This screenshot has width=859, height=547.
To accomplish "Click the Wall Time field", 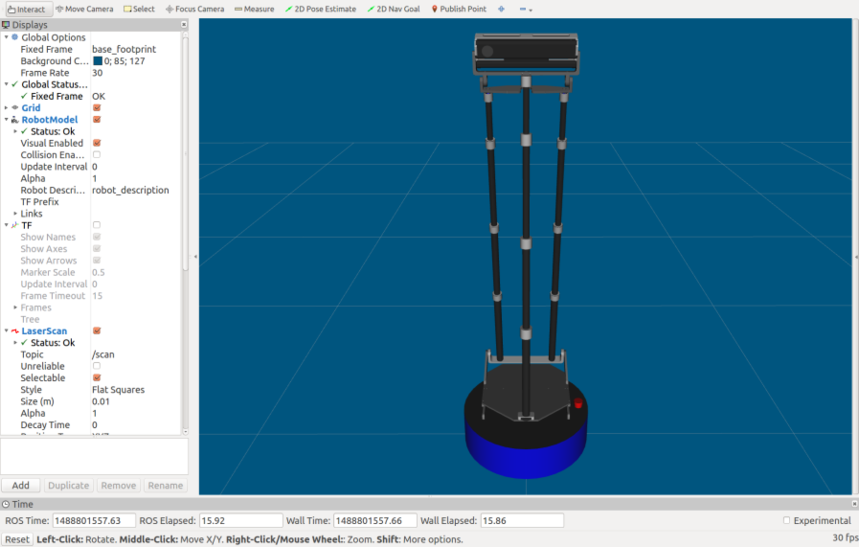I will pyautogui.click(x=375, y=521).
